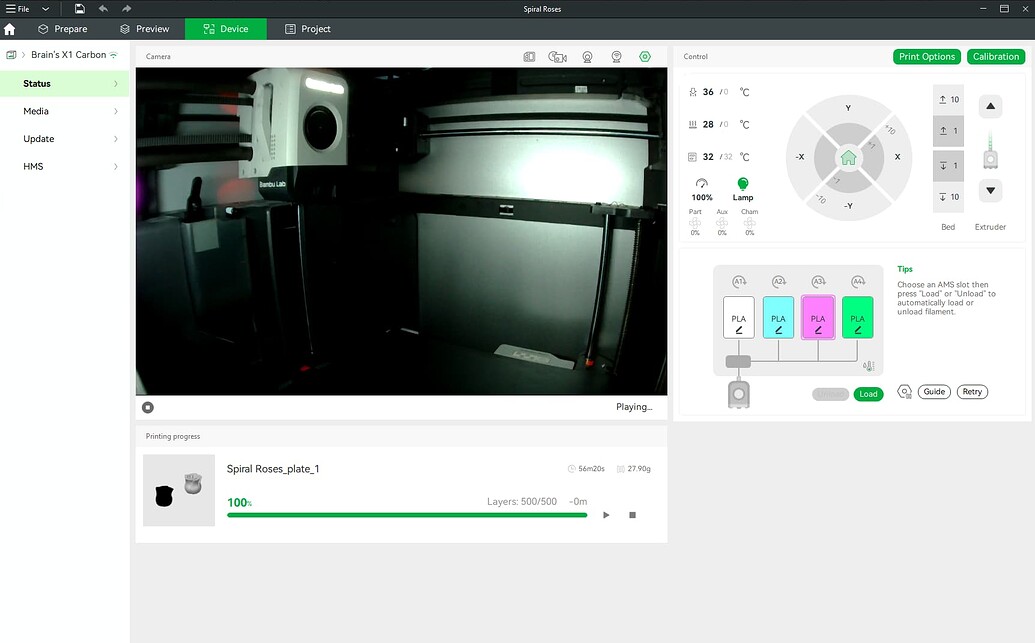Move the bed up 10

[949, 100]
